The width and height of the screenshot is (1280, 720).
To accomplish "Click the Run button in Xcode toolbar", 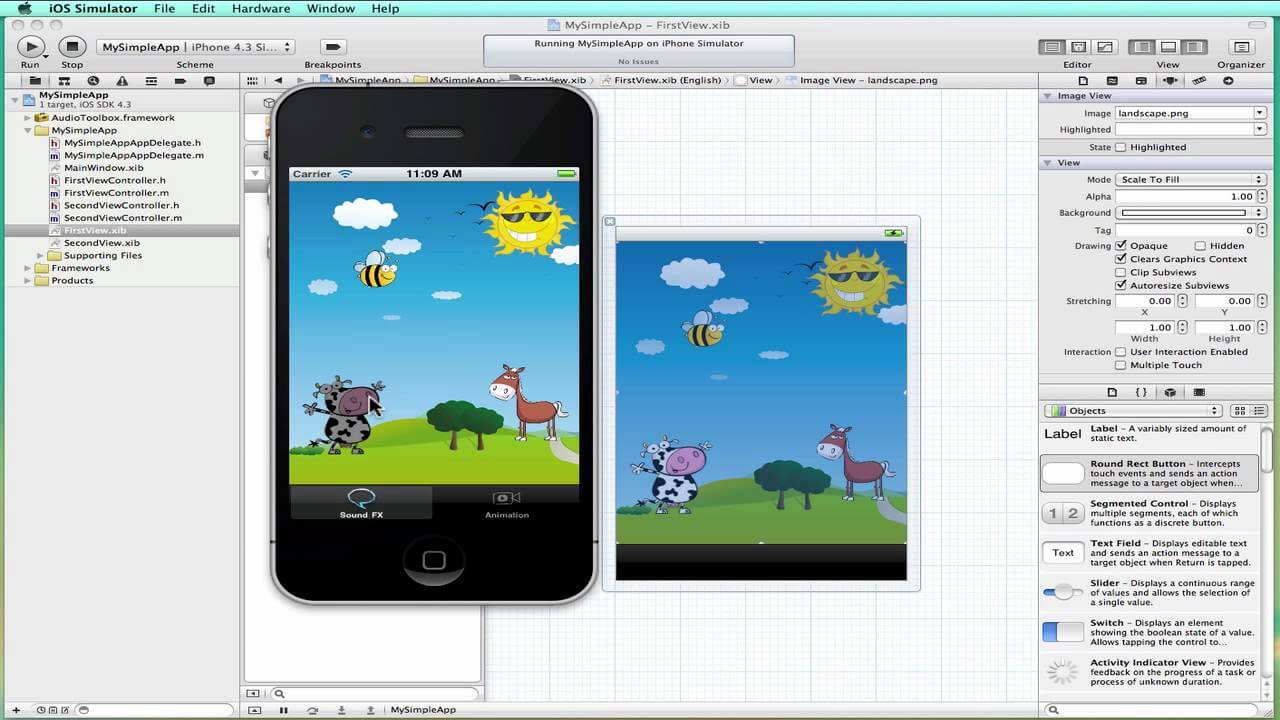I will [31, 46].
